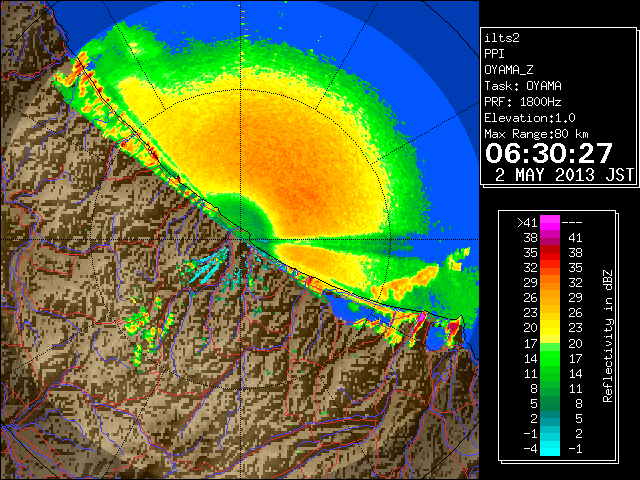Click the '>41' legend label
The height and width of the screenshot is (480, 640).
(x=527, y=223)
